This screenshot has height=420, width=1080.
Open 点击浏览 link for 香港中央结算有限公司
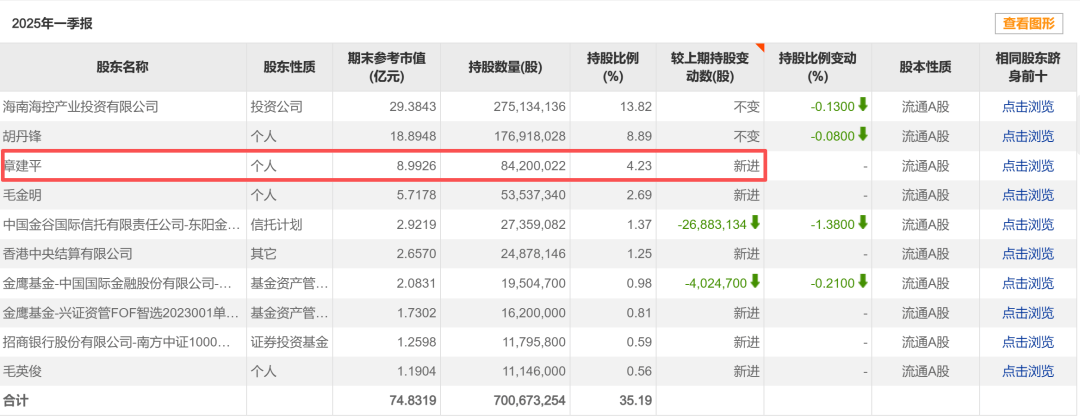1027,254
